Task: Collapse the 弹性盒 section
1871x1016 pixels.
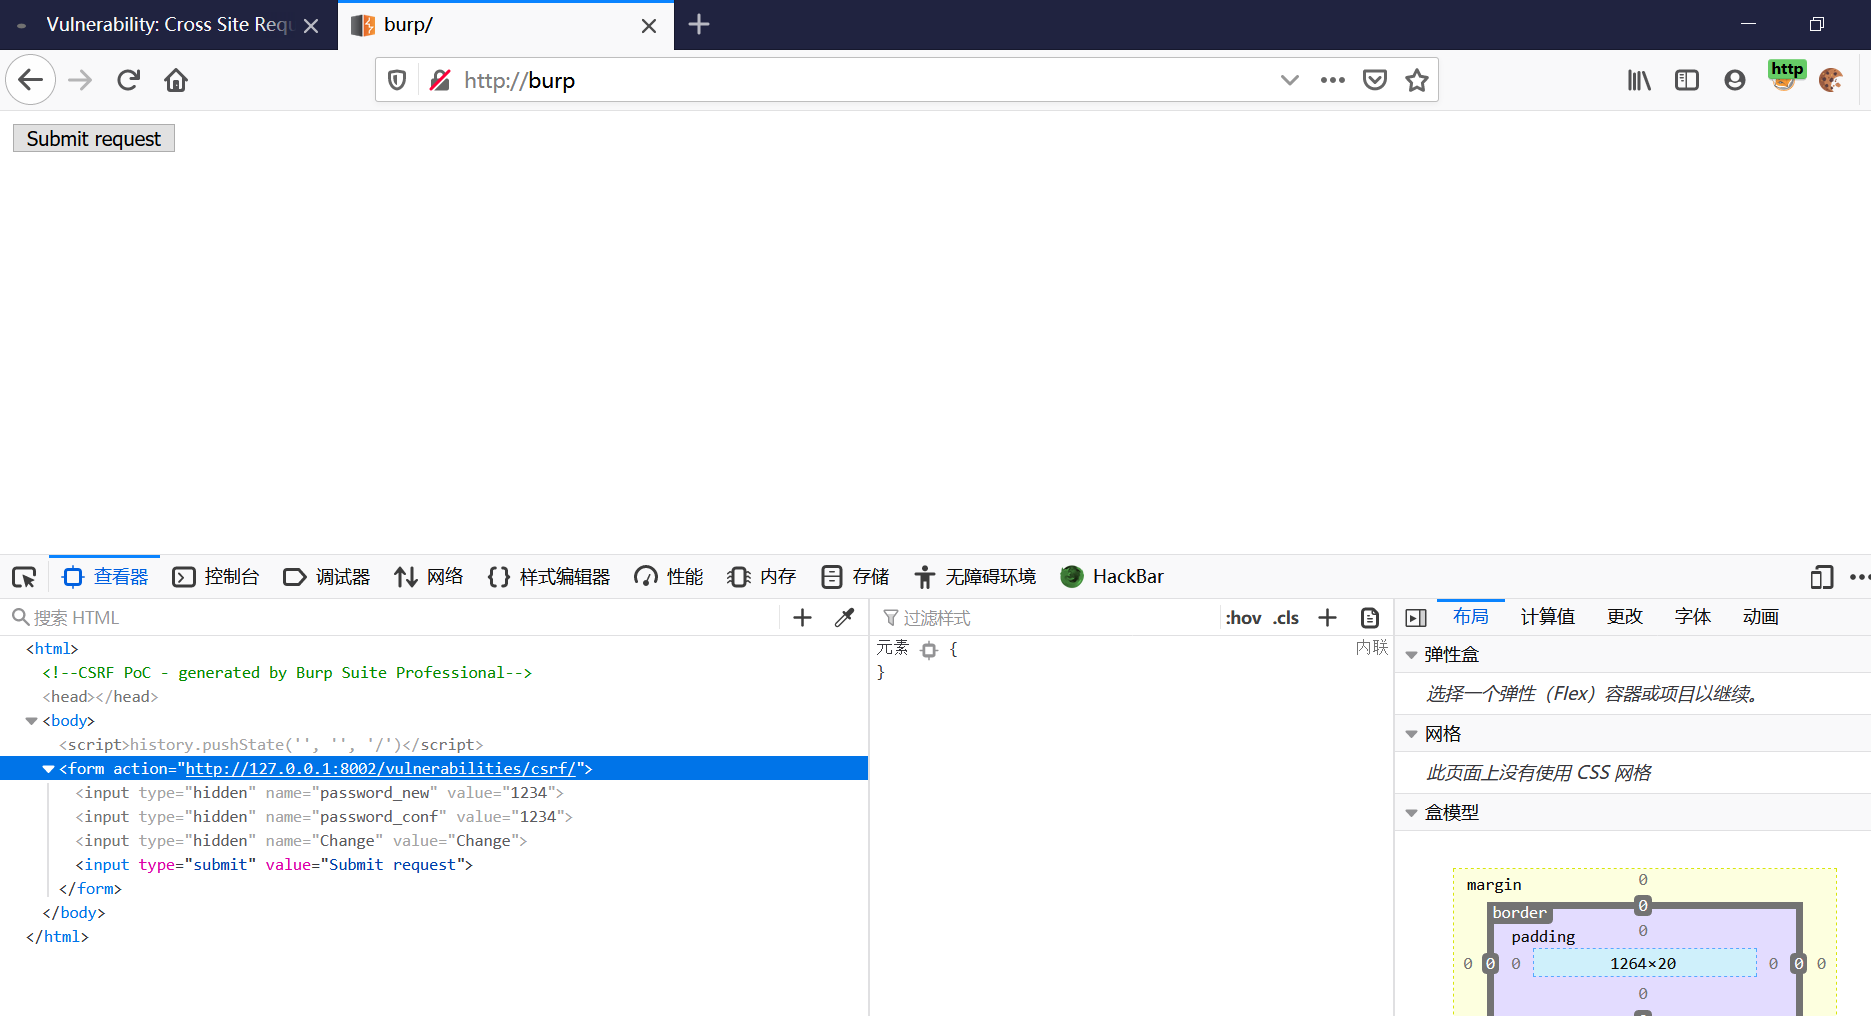Action: coord(1411,655)
